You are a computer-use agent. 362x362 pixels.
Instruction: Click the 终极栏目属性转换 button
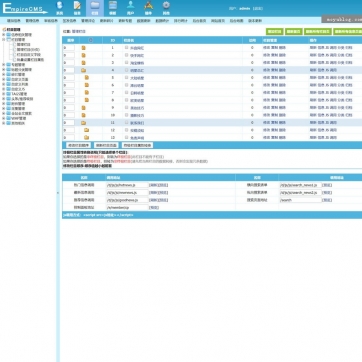coord(137,145)
